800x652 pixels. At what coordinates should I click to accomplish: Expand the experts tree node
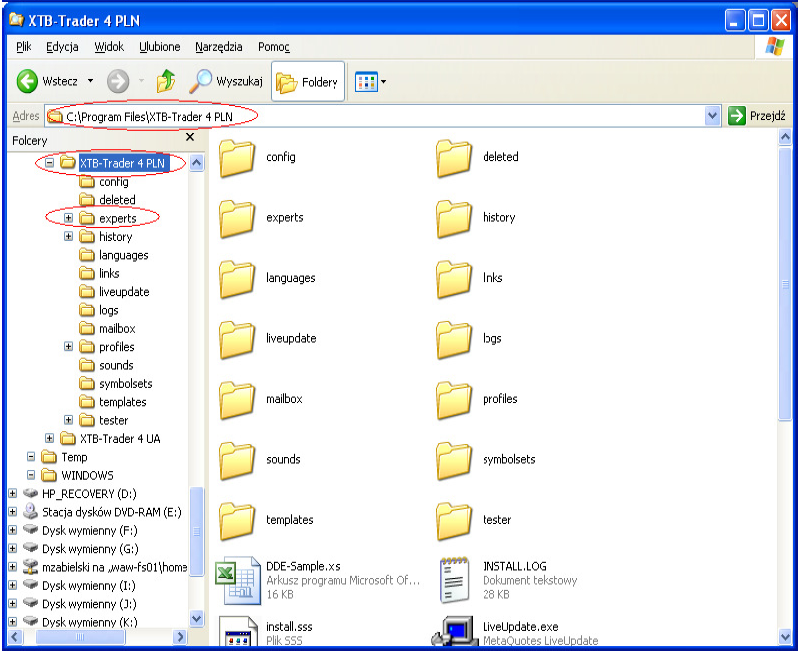68,218
